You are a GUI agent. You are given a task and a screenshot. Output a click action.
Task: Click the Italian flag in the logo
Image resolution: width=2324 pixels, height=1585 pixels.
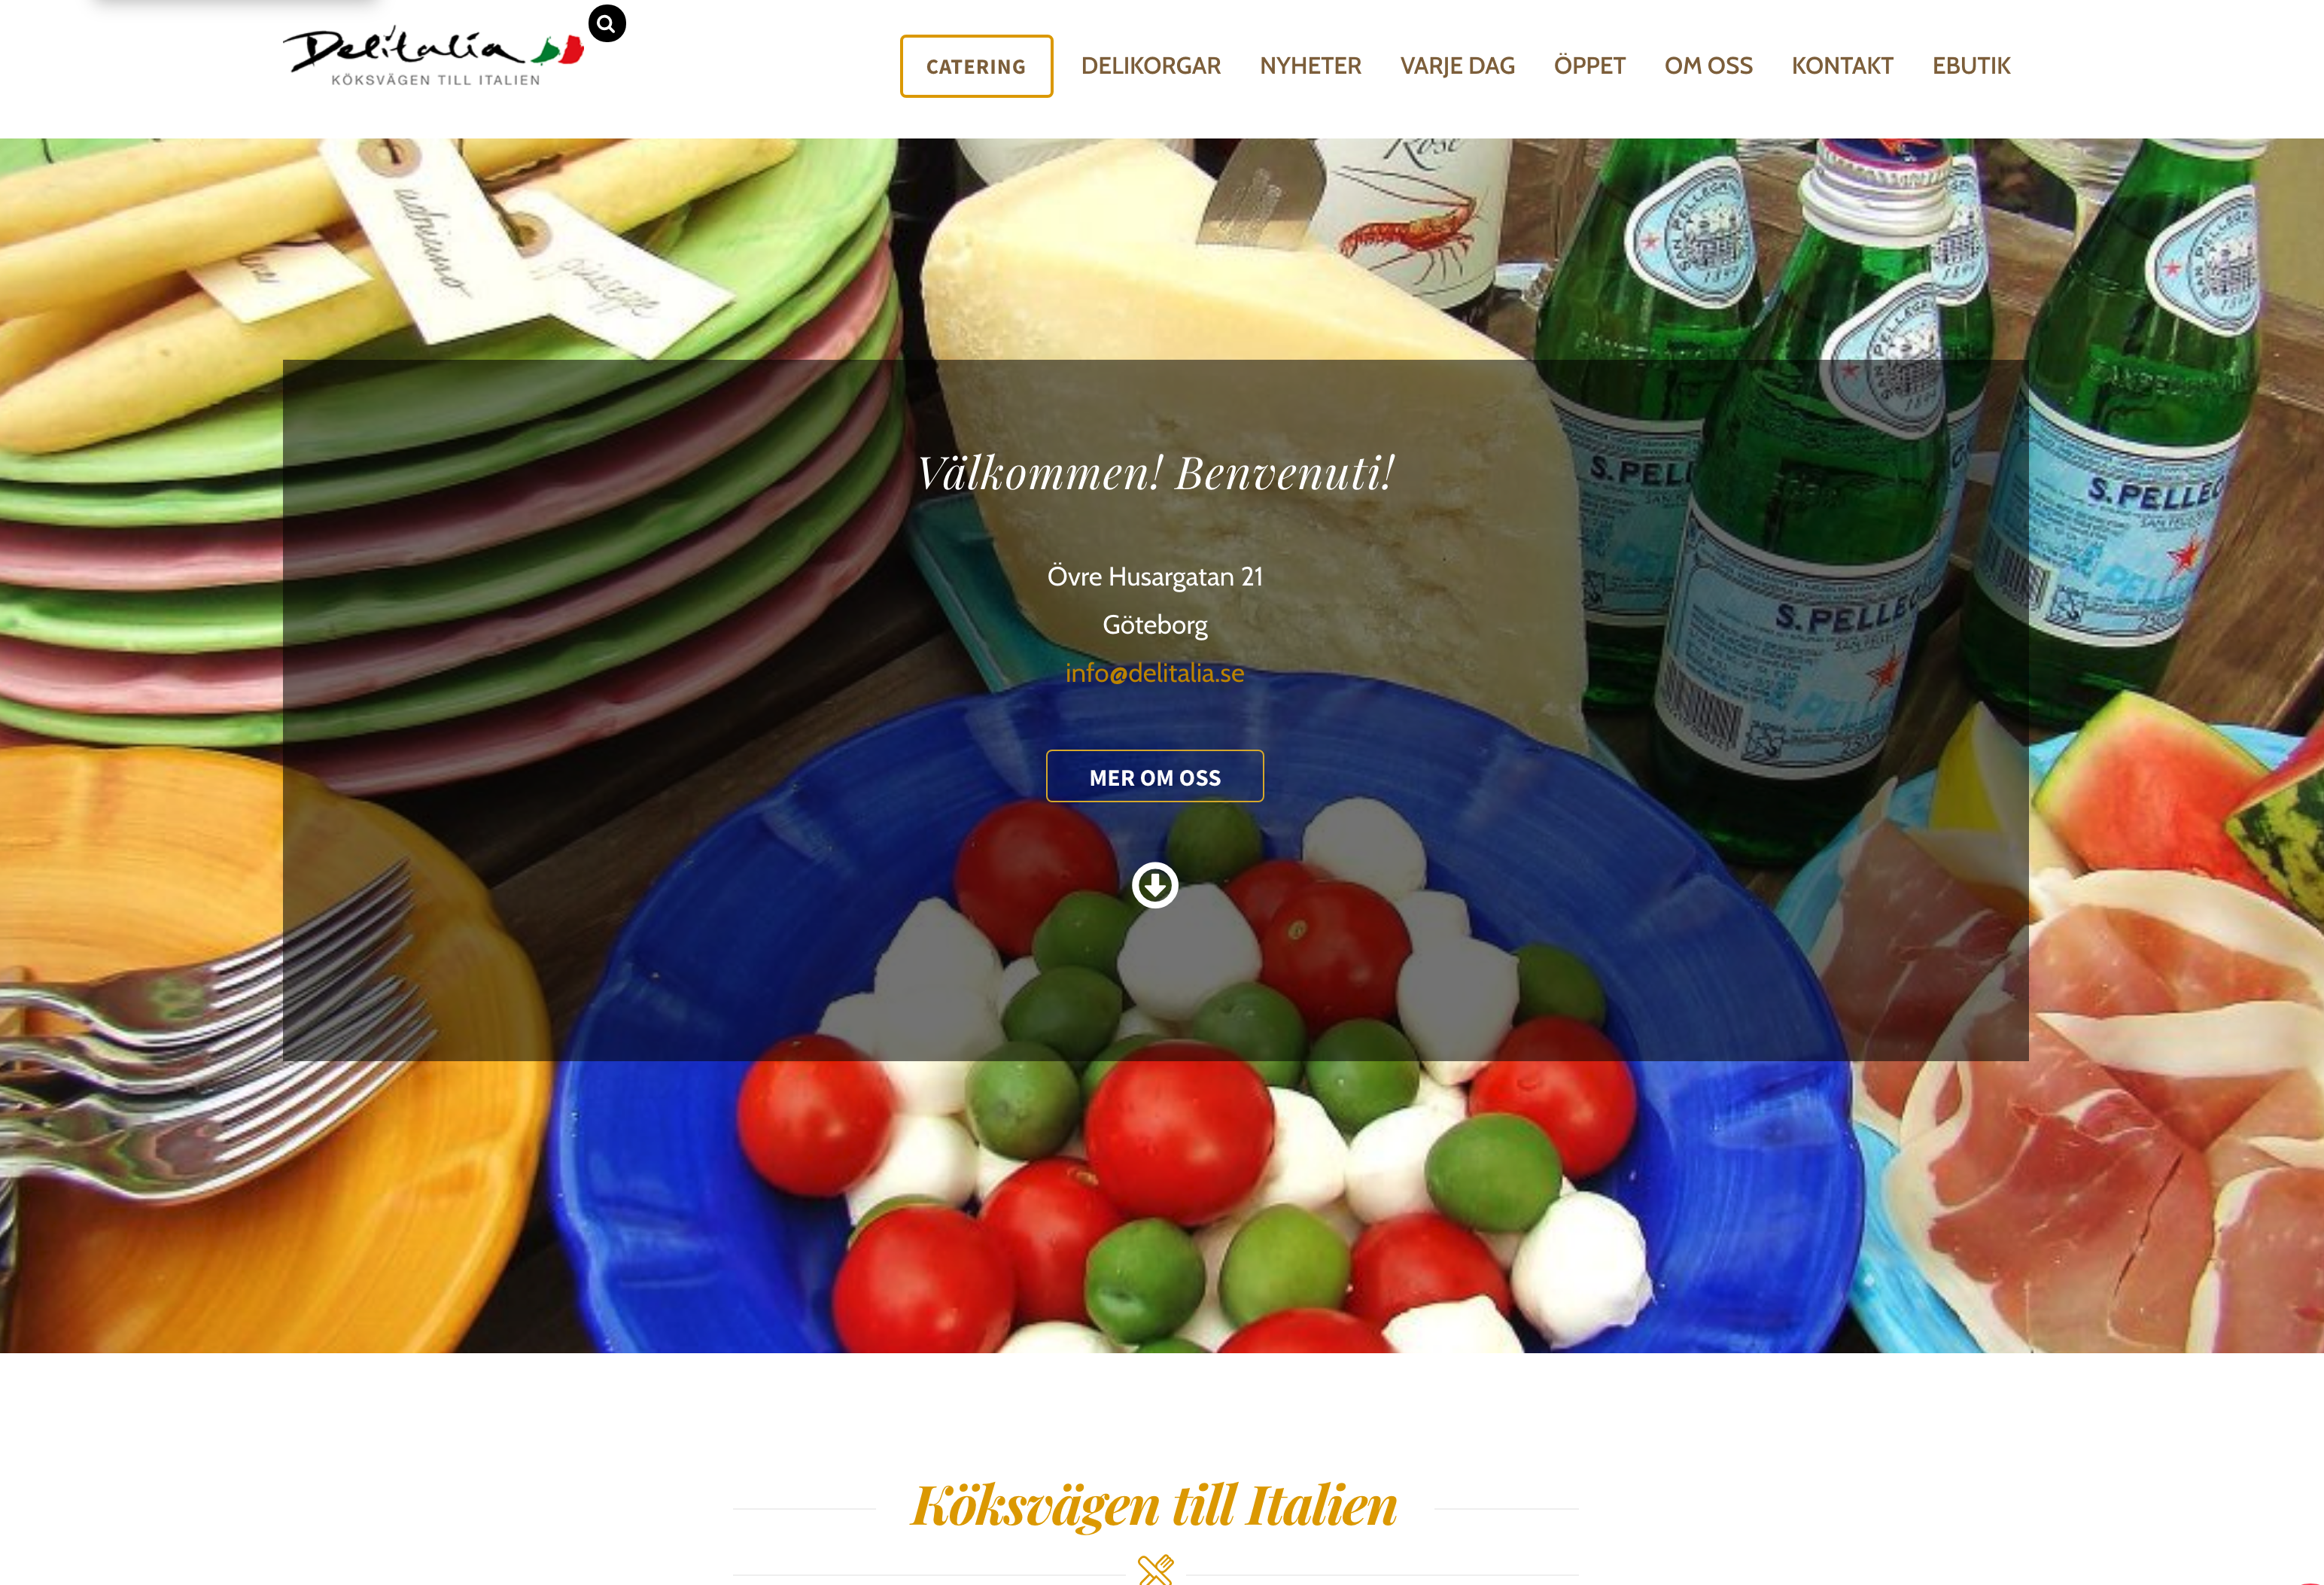pos(558,50)
